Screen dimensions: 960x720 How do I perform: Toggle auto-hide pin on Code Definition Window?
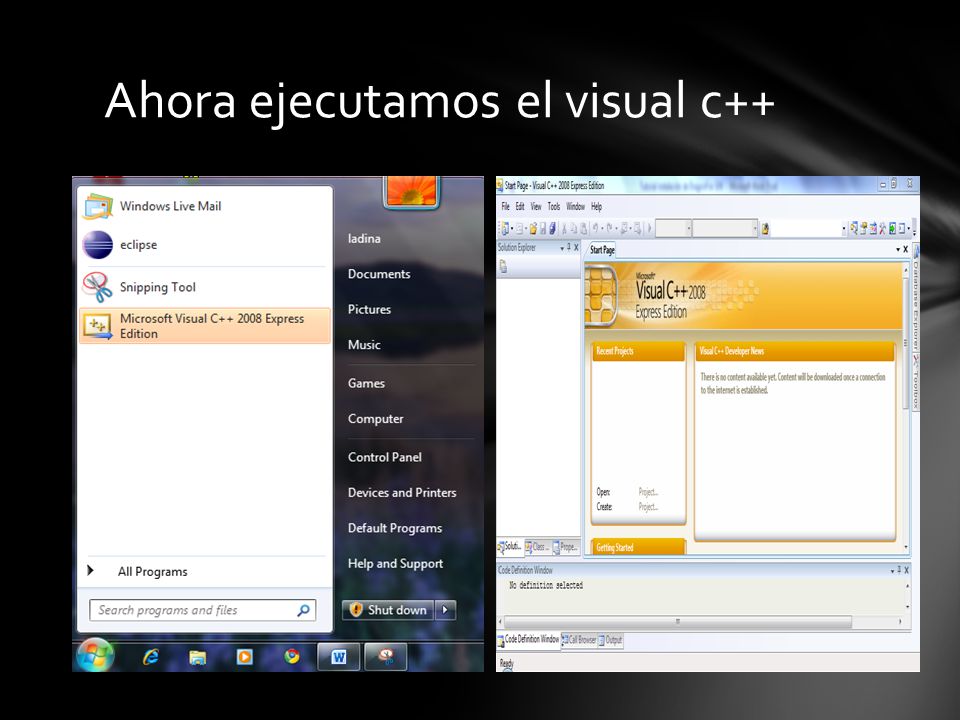tap(899, 570)
